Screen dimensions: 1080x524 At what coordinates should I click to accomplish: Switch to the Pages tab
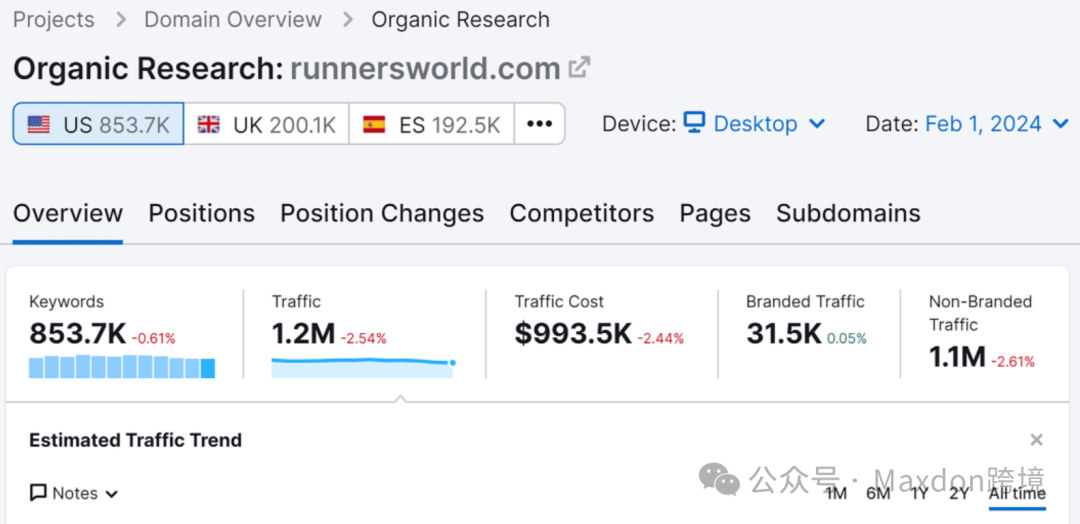coord(715,213)
